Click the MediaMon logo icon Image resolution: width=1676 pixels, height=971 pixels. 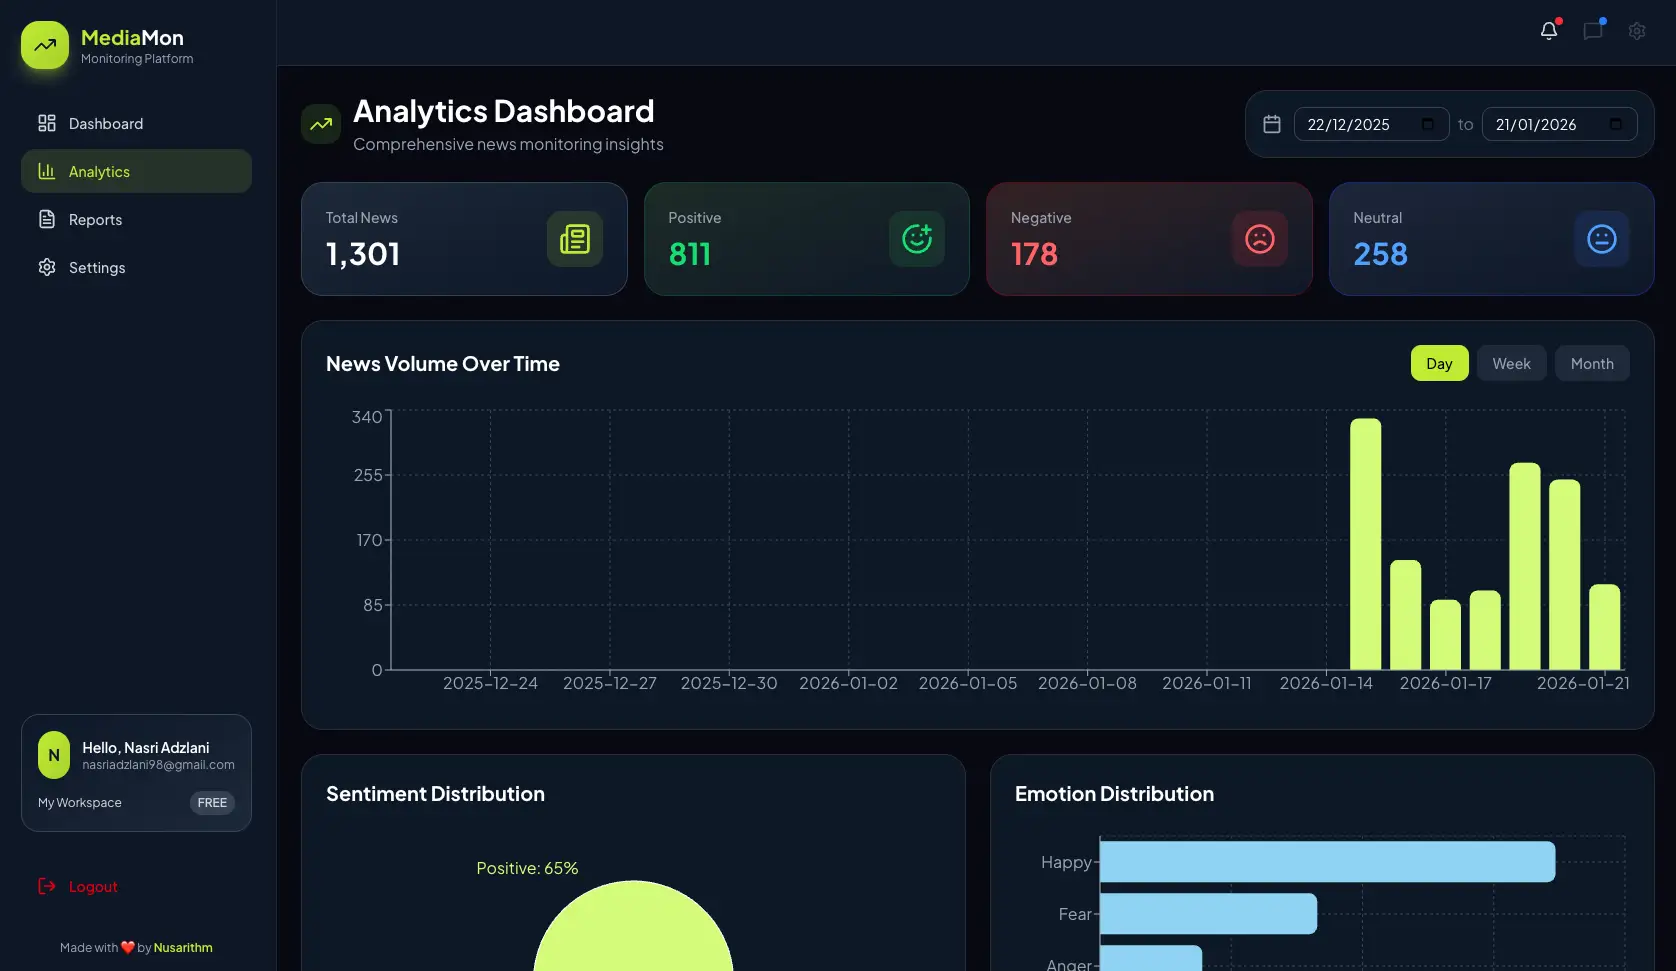click(45, 45)
